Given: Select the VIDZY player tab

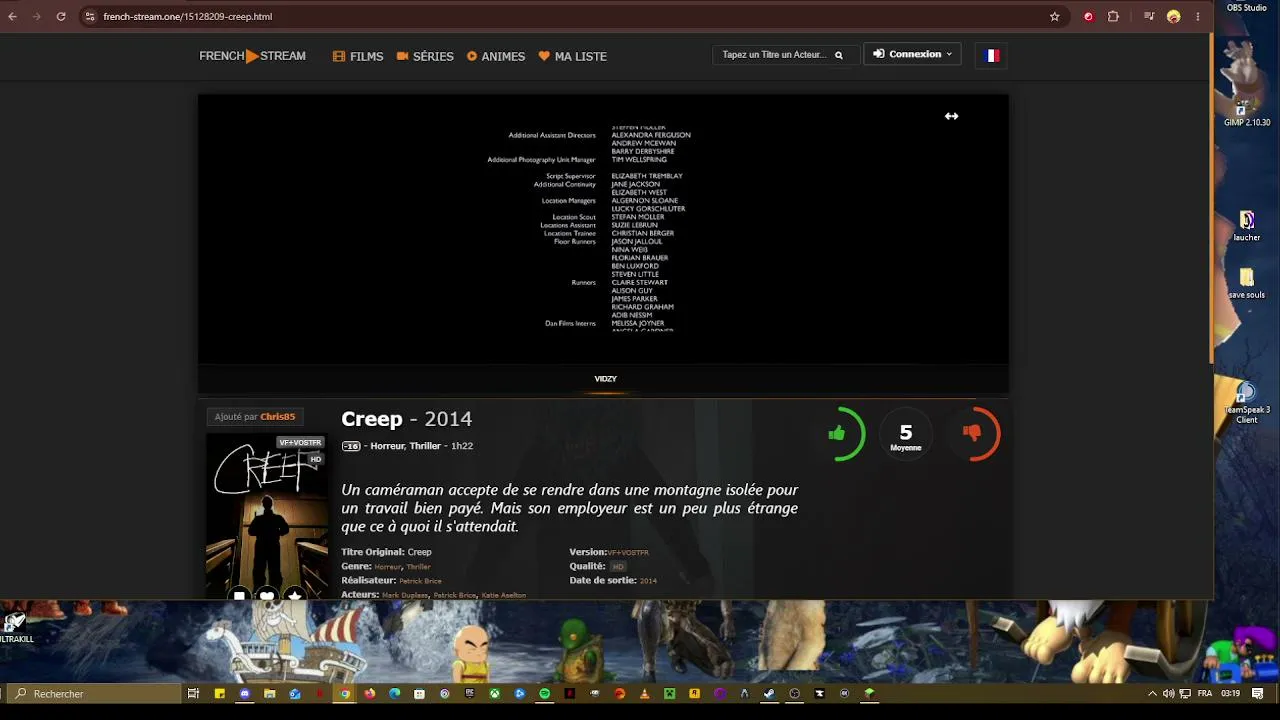Looking at the screenshot, I should click(605, 379).
